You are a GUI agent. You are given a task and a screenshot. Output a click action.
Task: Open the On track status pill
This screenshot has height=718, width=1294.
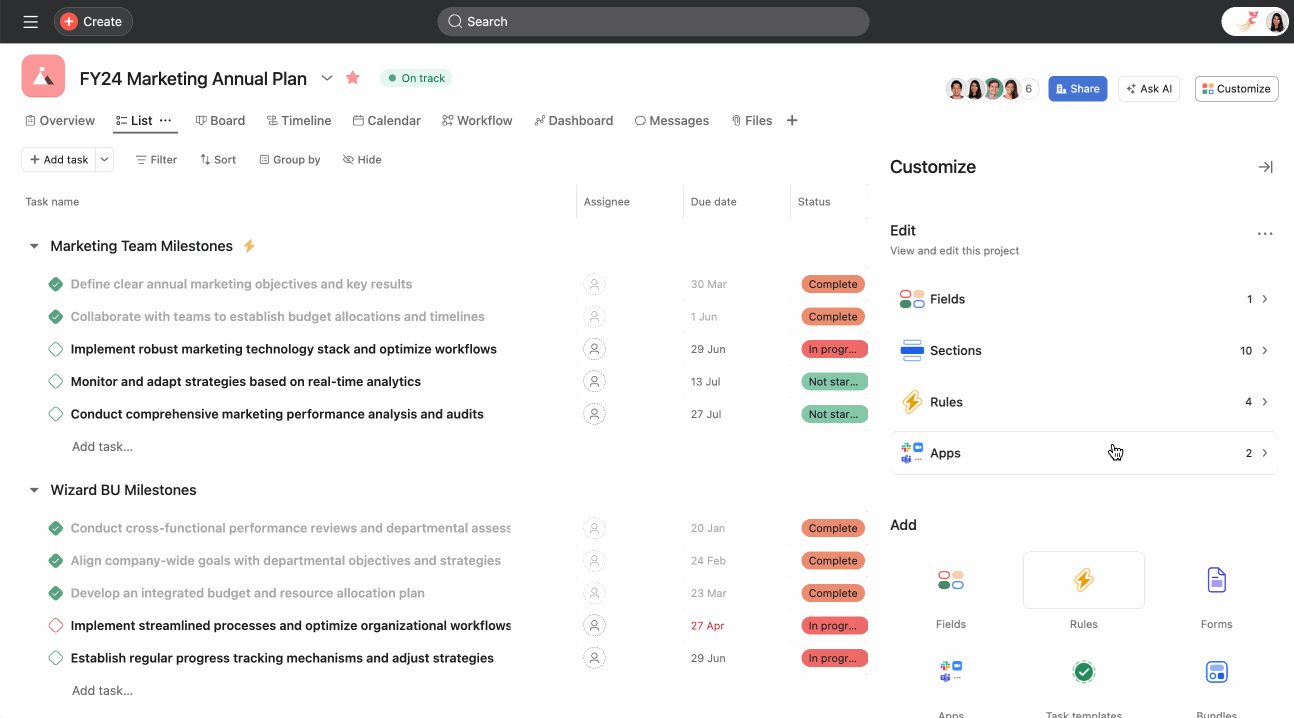pyautogui.click(x=416, y=78)
